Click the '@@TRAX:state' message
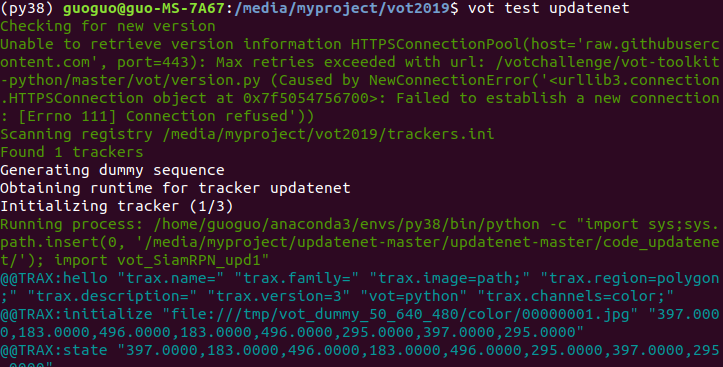This screenshot has height=367, width=723. pos(54,350)
